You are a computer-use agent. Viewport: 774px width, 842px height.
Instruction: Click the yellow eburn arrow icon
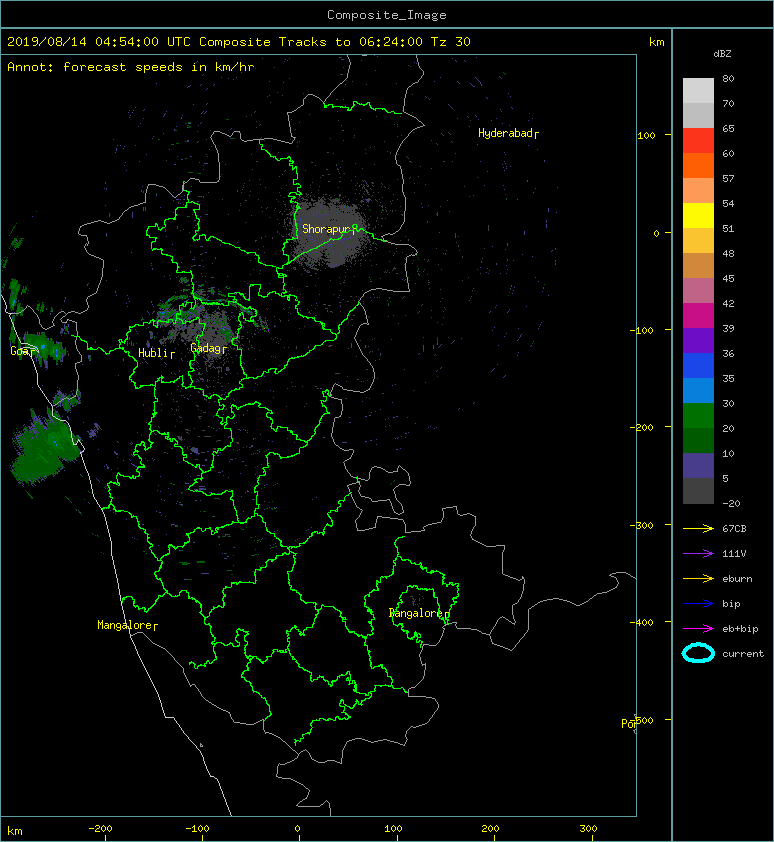tap(698, 578)
